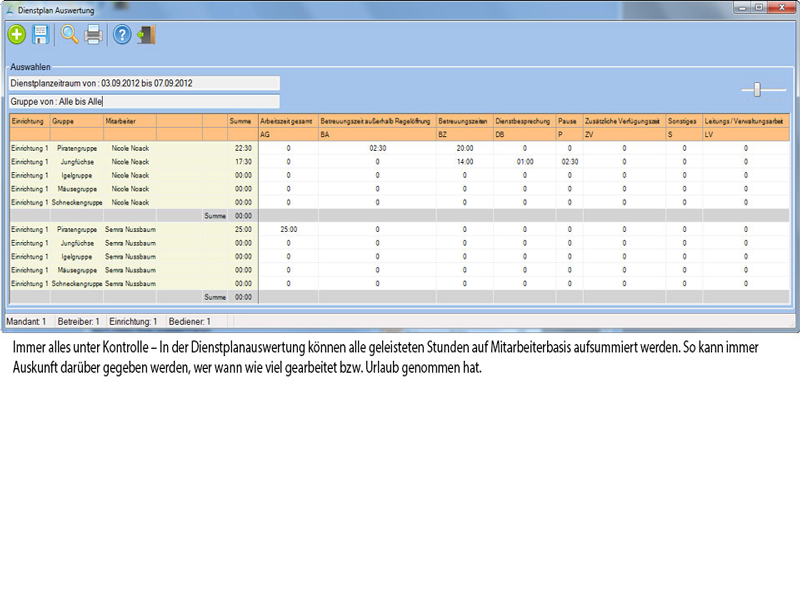Click the green plus add icon

click(17, 35)
